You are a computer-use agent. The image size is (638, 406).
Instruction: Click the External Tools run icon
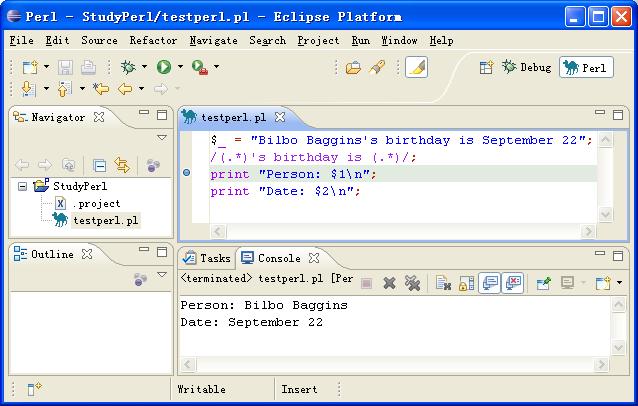tap(199, 67)
